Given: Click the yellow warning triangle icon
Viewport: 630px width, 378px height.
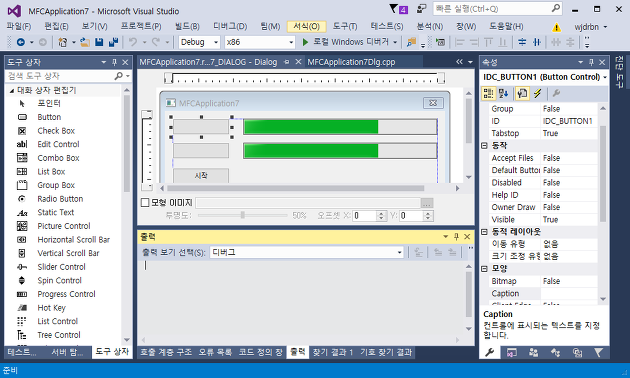Looking at the screenshot, I should coord(556,27).
